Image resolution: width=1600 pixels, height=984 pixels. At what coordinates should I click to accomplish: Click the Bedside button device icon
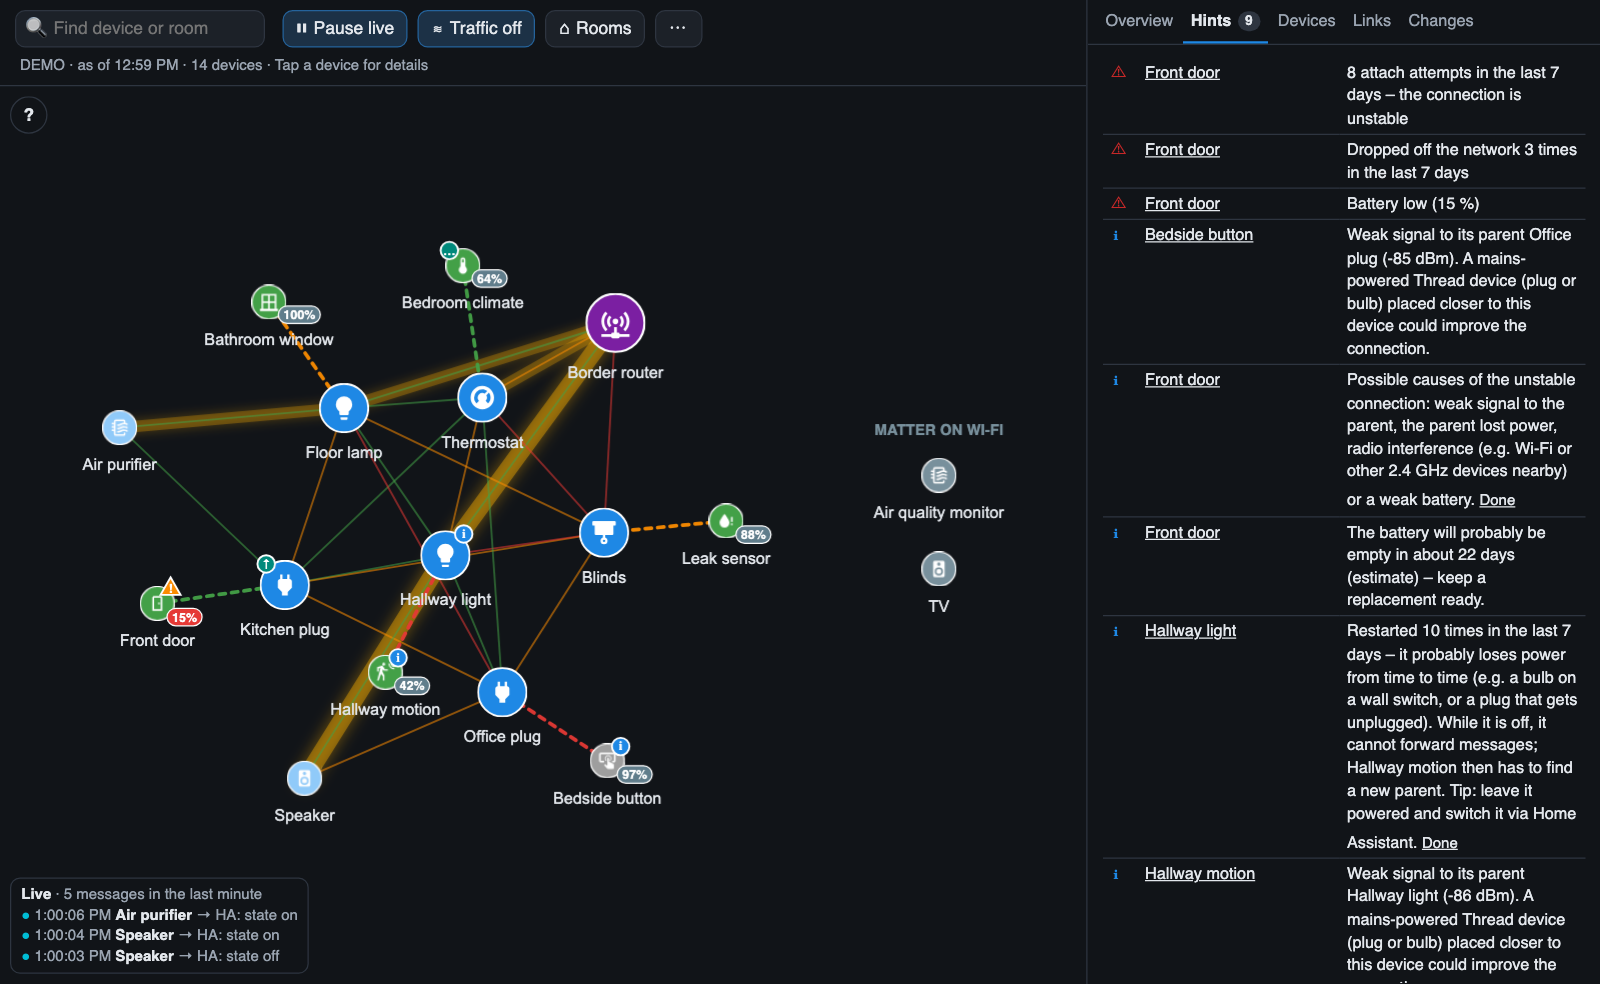[607, 761]
